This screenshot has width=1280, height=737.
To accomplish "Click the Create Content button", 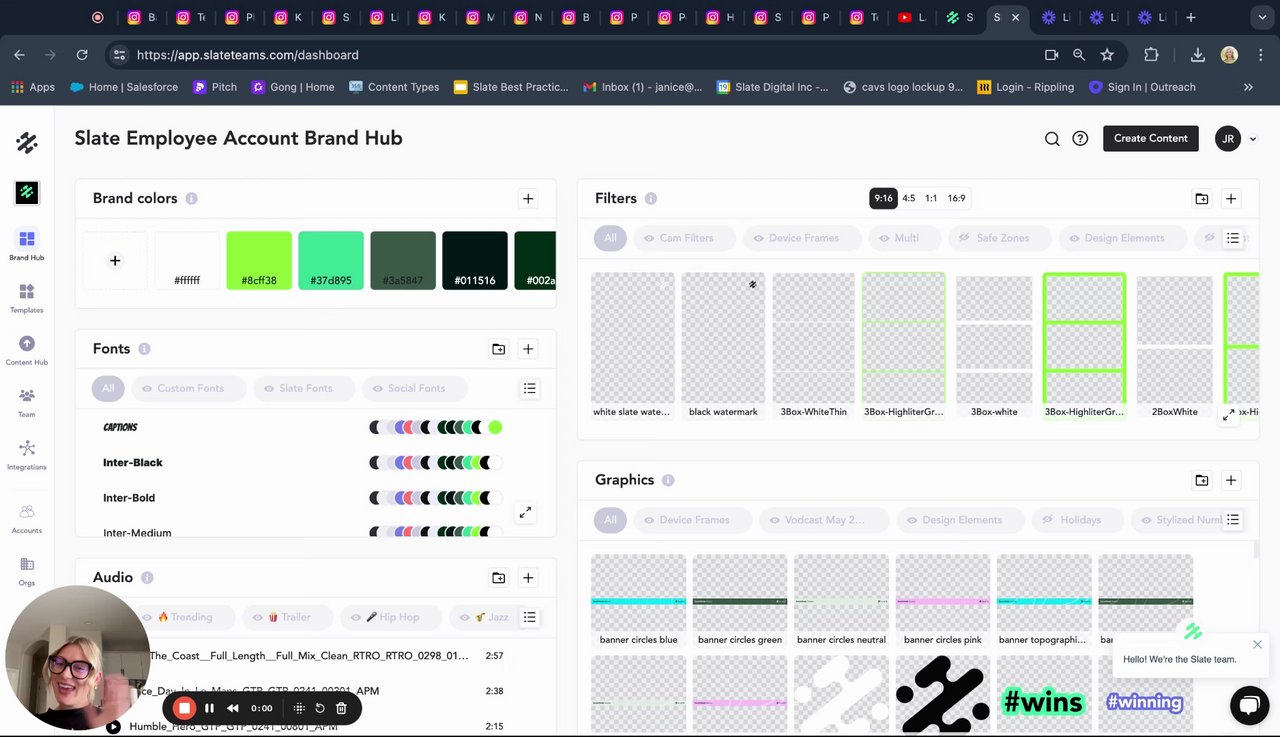I will tap(1151, 138).
